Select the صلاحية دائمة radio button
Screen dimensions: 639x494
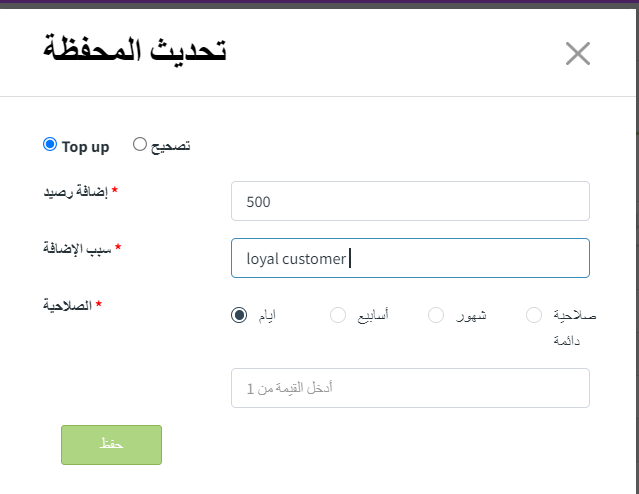(x=533, y=315)
